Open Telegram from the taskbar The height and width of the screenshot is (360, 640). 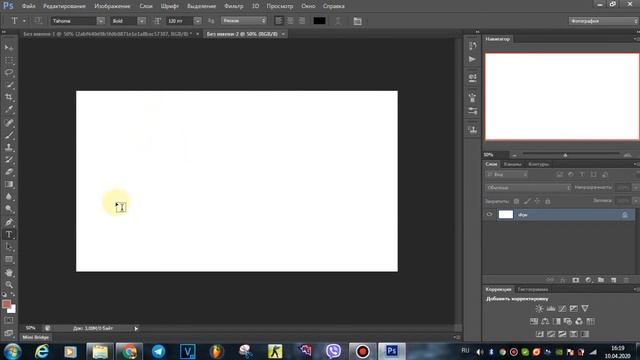tap(158, 351)
